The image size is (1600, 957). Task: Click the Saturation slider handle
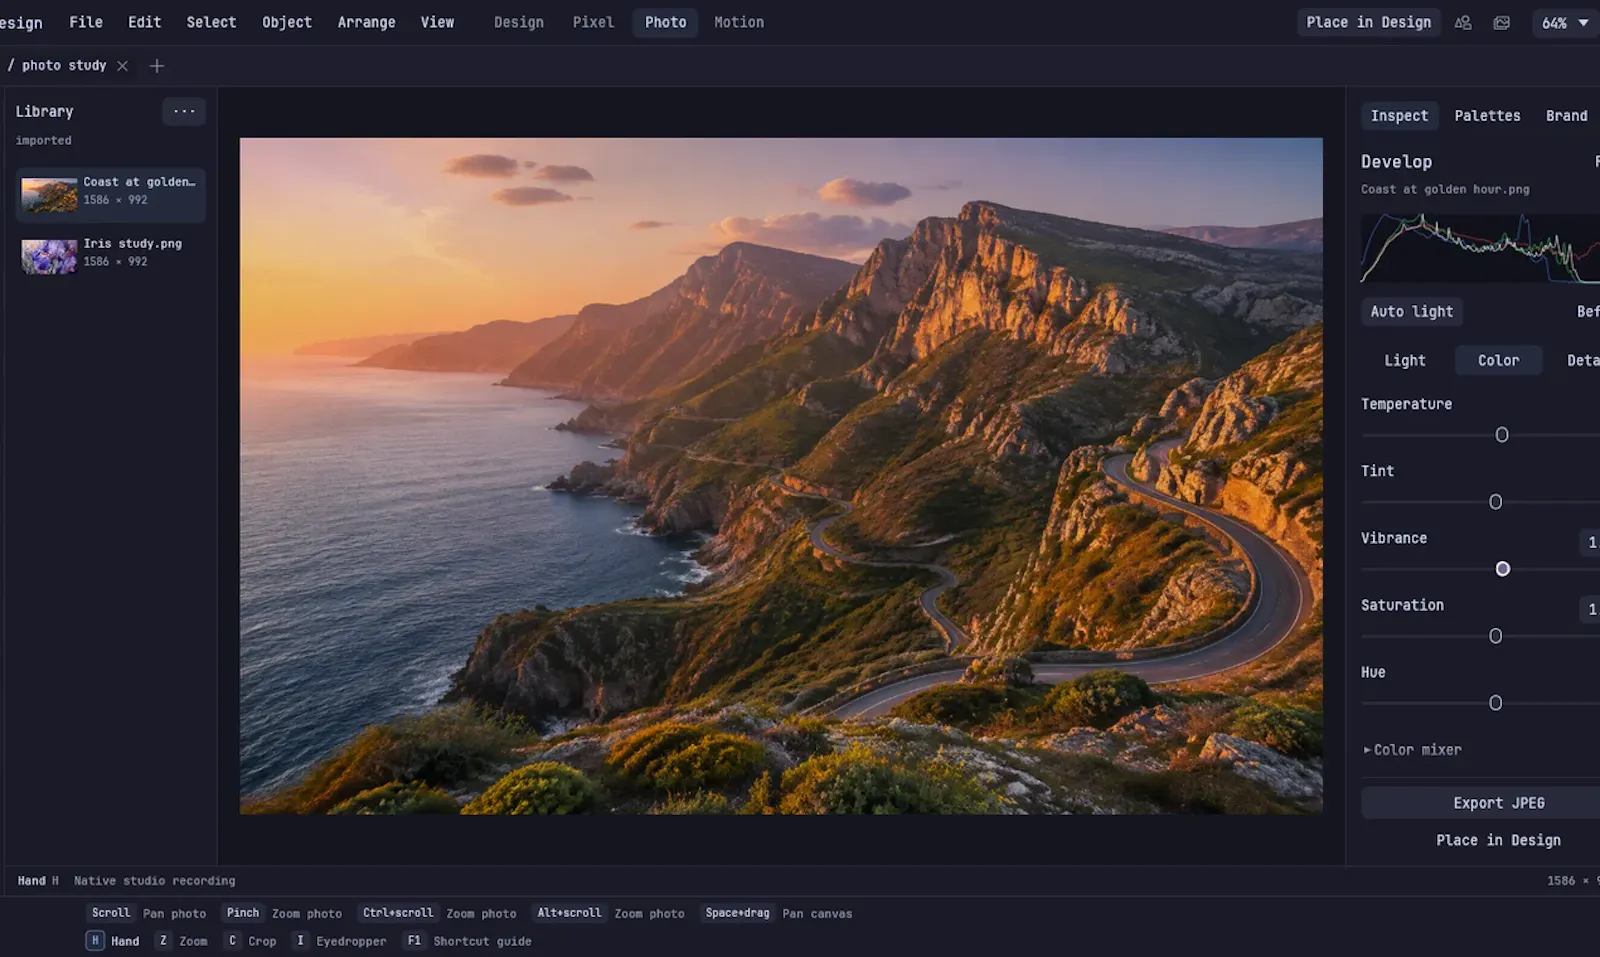1495,636
